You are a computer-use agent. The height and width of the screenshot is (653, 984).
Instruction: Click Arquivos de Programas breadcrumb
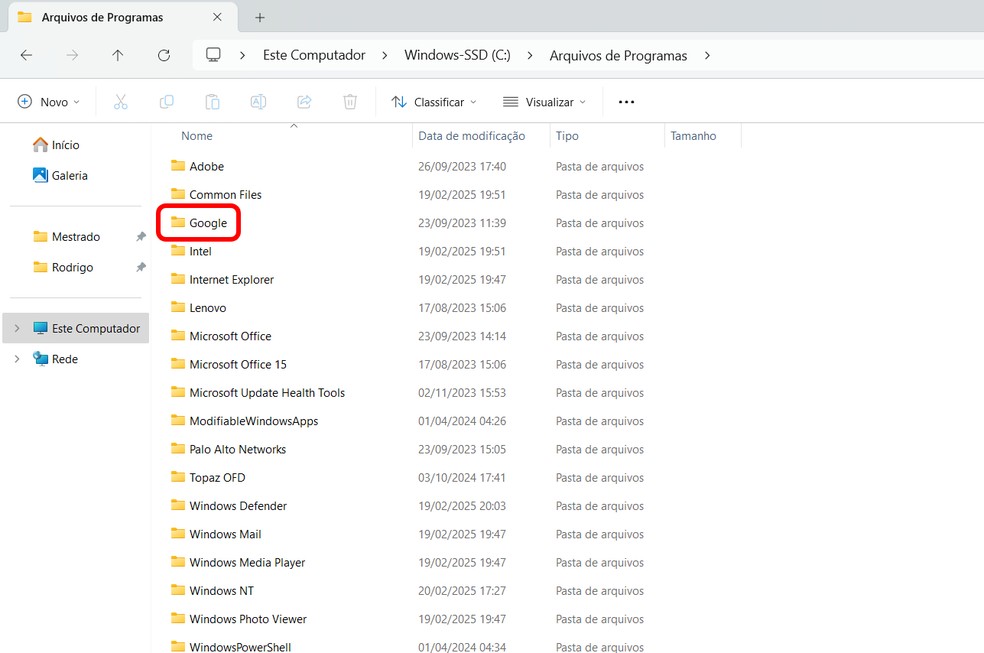coord(618,55)
